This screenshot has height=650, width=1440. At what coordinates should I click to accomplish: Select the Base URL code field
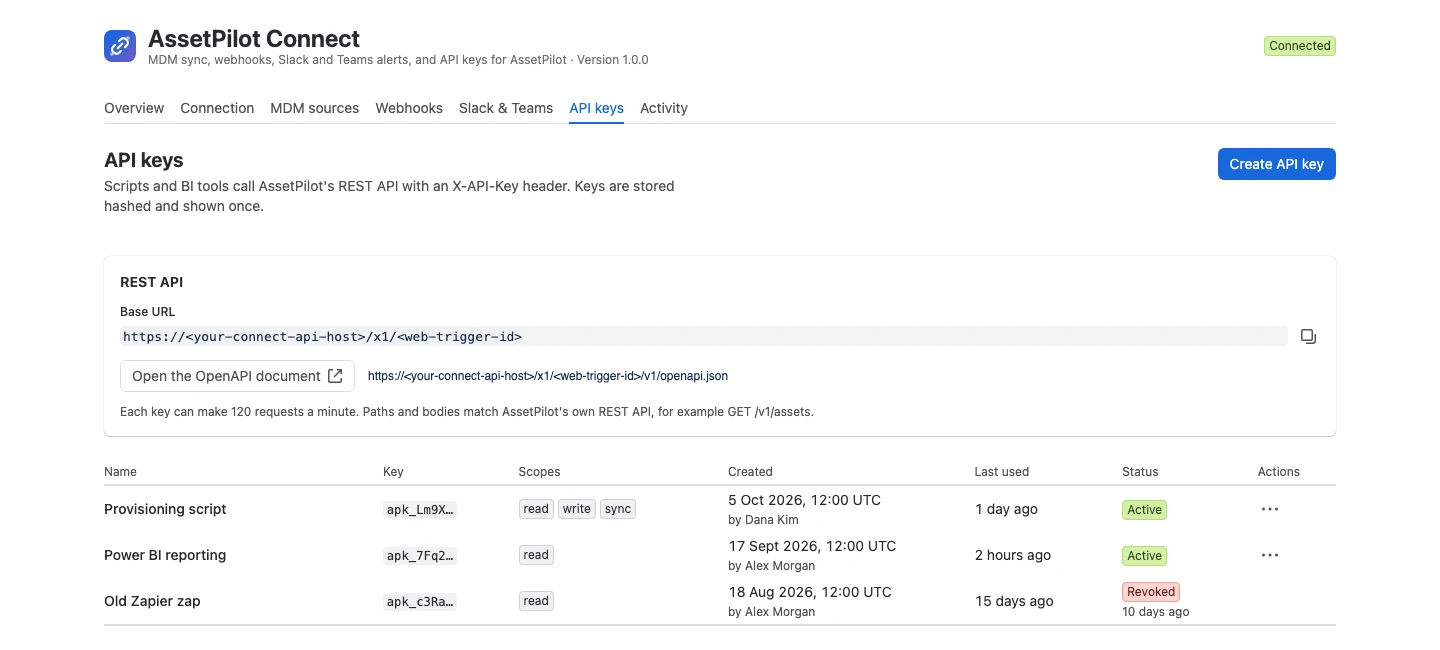704,336
